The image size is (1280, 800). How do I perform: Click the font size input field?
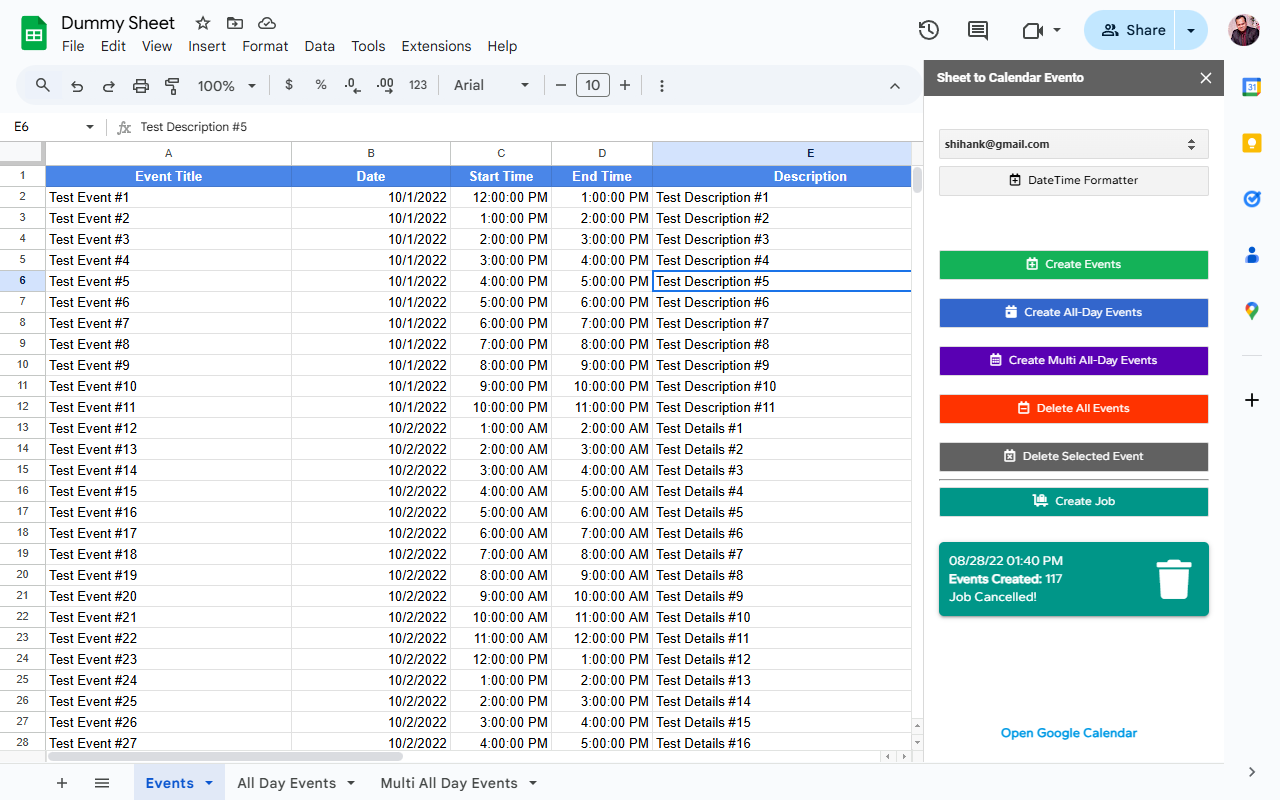592,86
